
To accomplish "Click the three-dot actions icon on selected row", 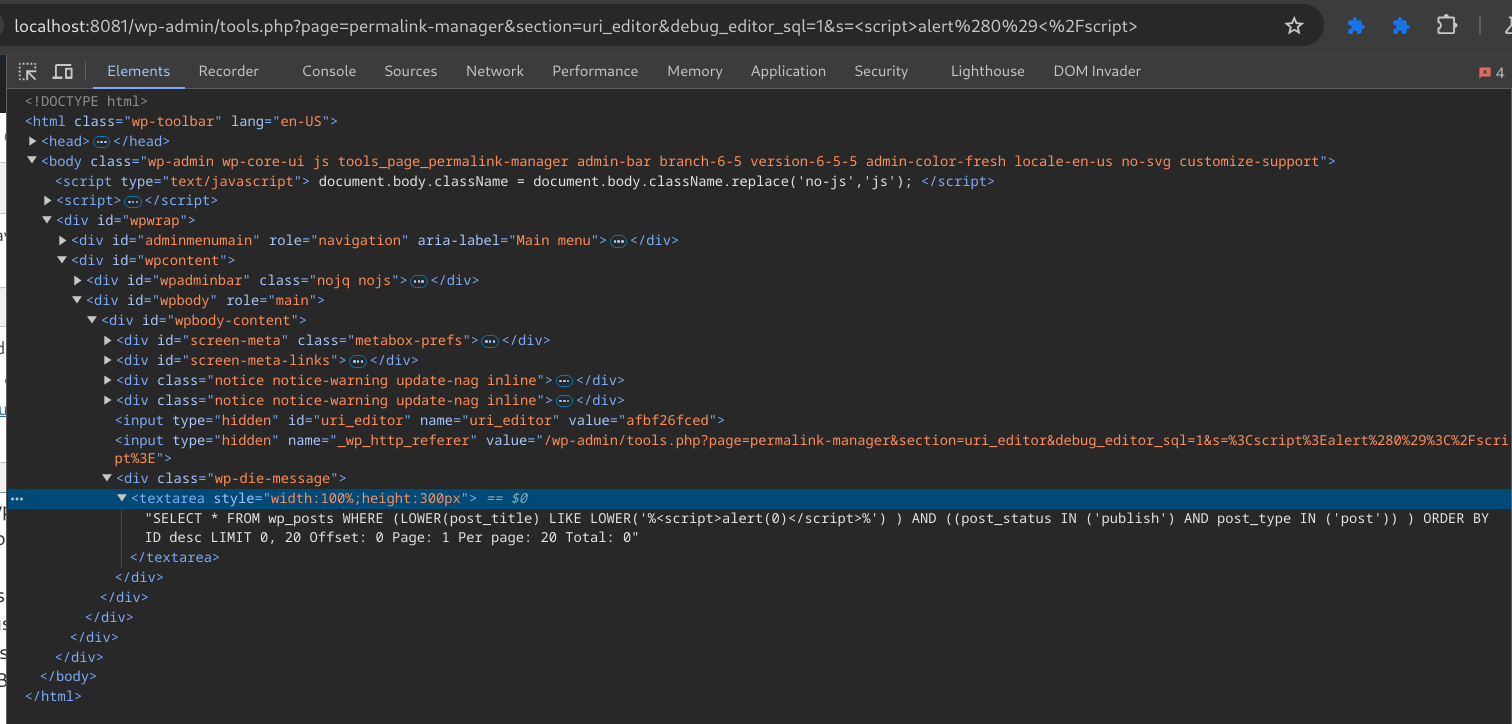I will [17, 498].
